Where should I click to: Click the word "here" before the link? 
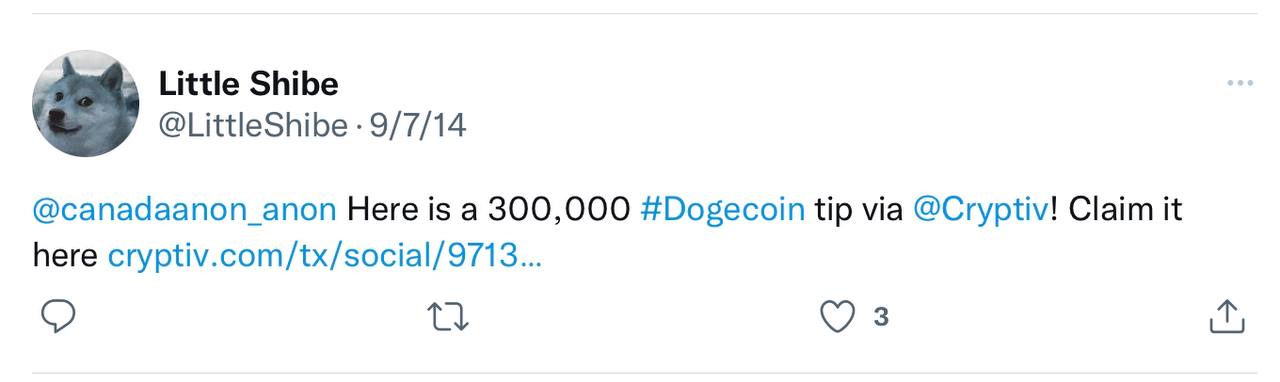pyautogui.click(x=66, y=256)
